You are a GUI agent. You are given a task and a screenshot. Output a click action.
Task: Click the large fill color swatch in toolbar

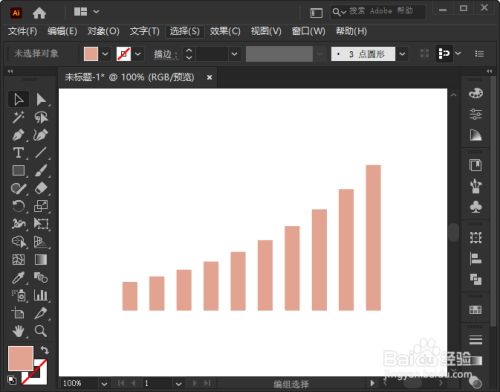[20, 358]
